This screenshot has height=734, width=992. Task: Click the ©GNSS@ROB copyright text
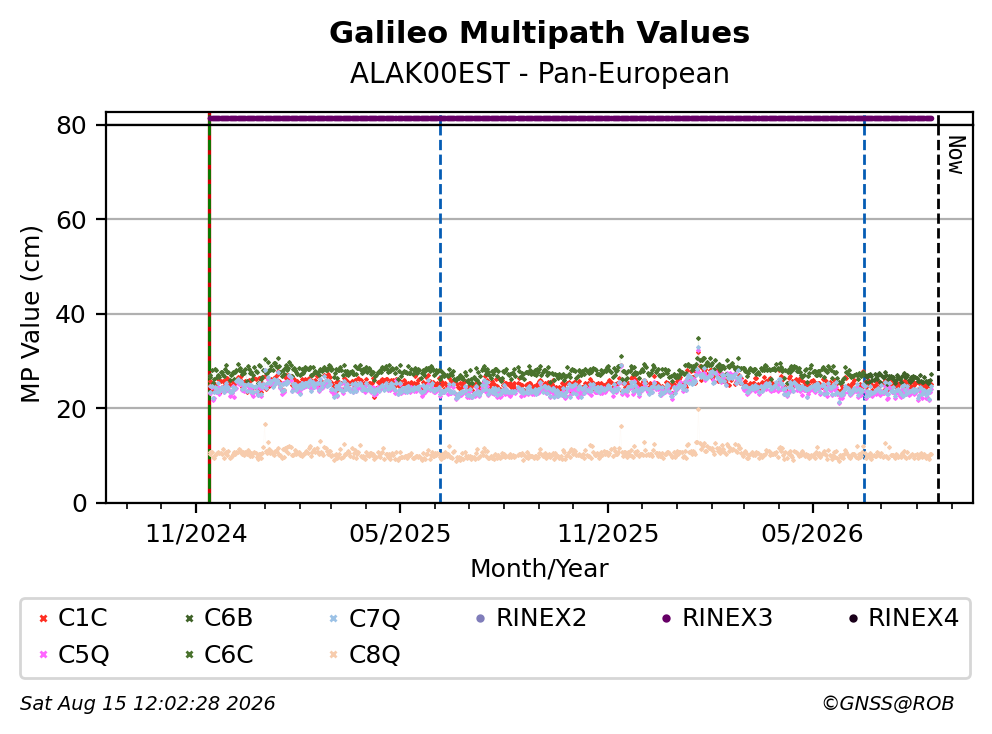888,704
